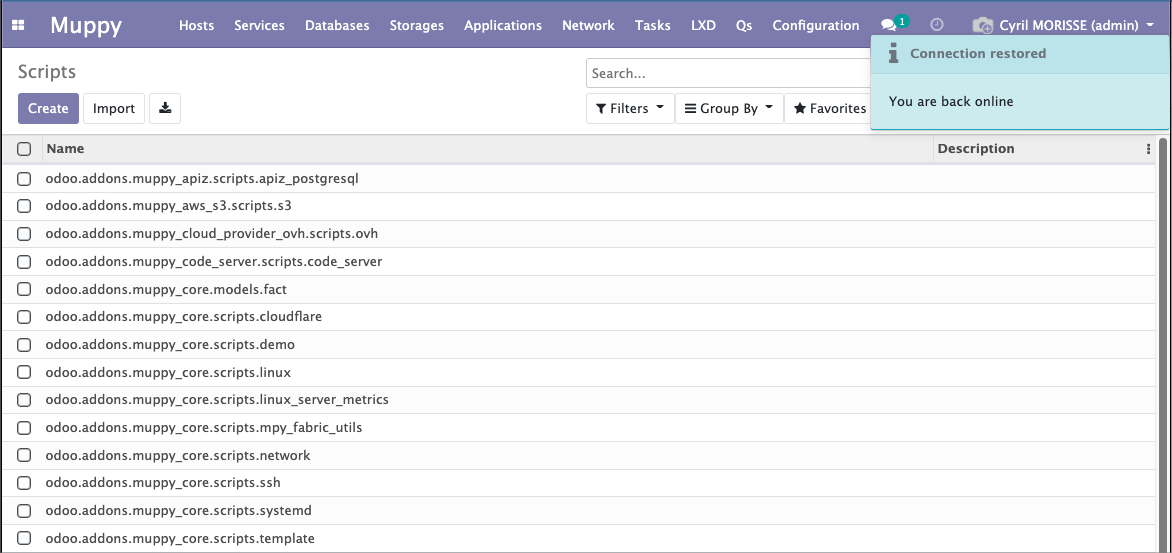Tick the mpy_fabric_utils row checkbox
This screenshot has height=553, width=1172.
coord(24,427)
